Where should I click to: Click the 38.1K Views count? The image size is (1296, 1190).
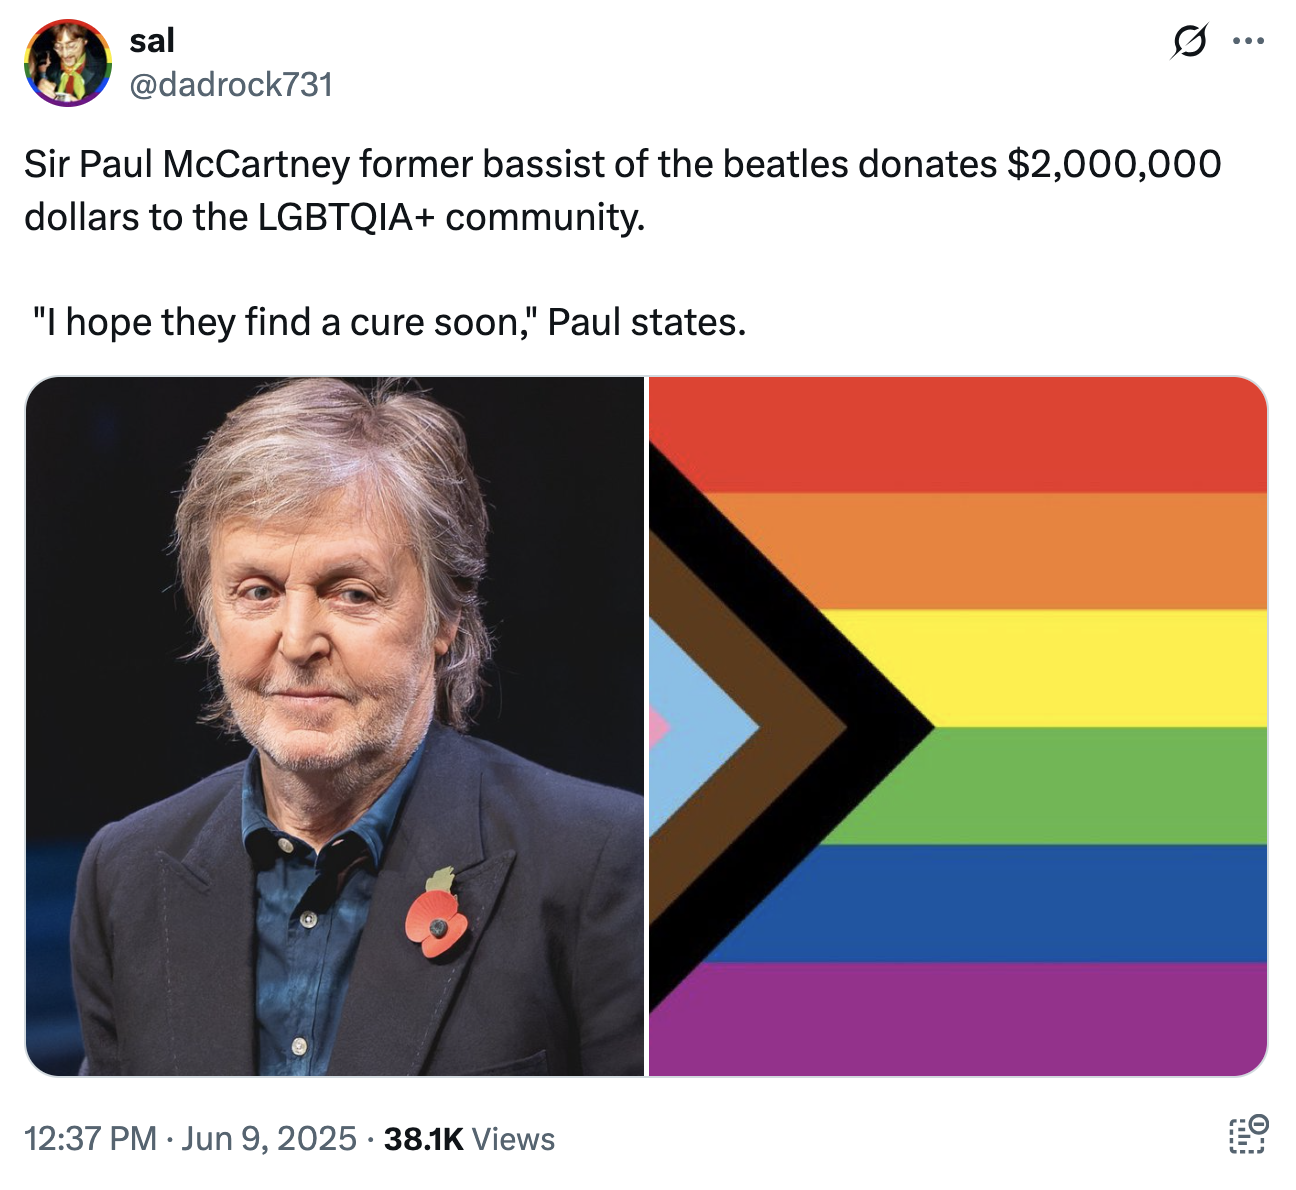pyautogui.click(x=469, y=1139)
